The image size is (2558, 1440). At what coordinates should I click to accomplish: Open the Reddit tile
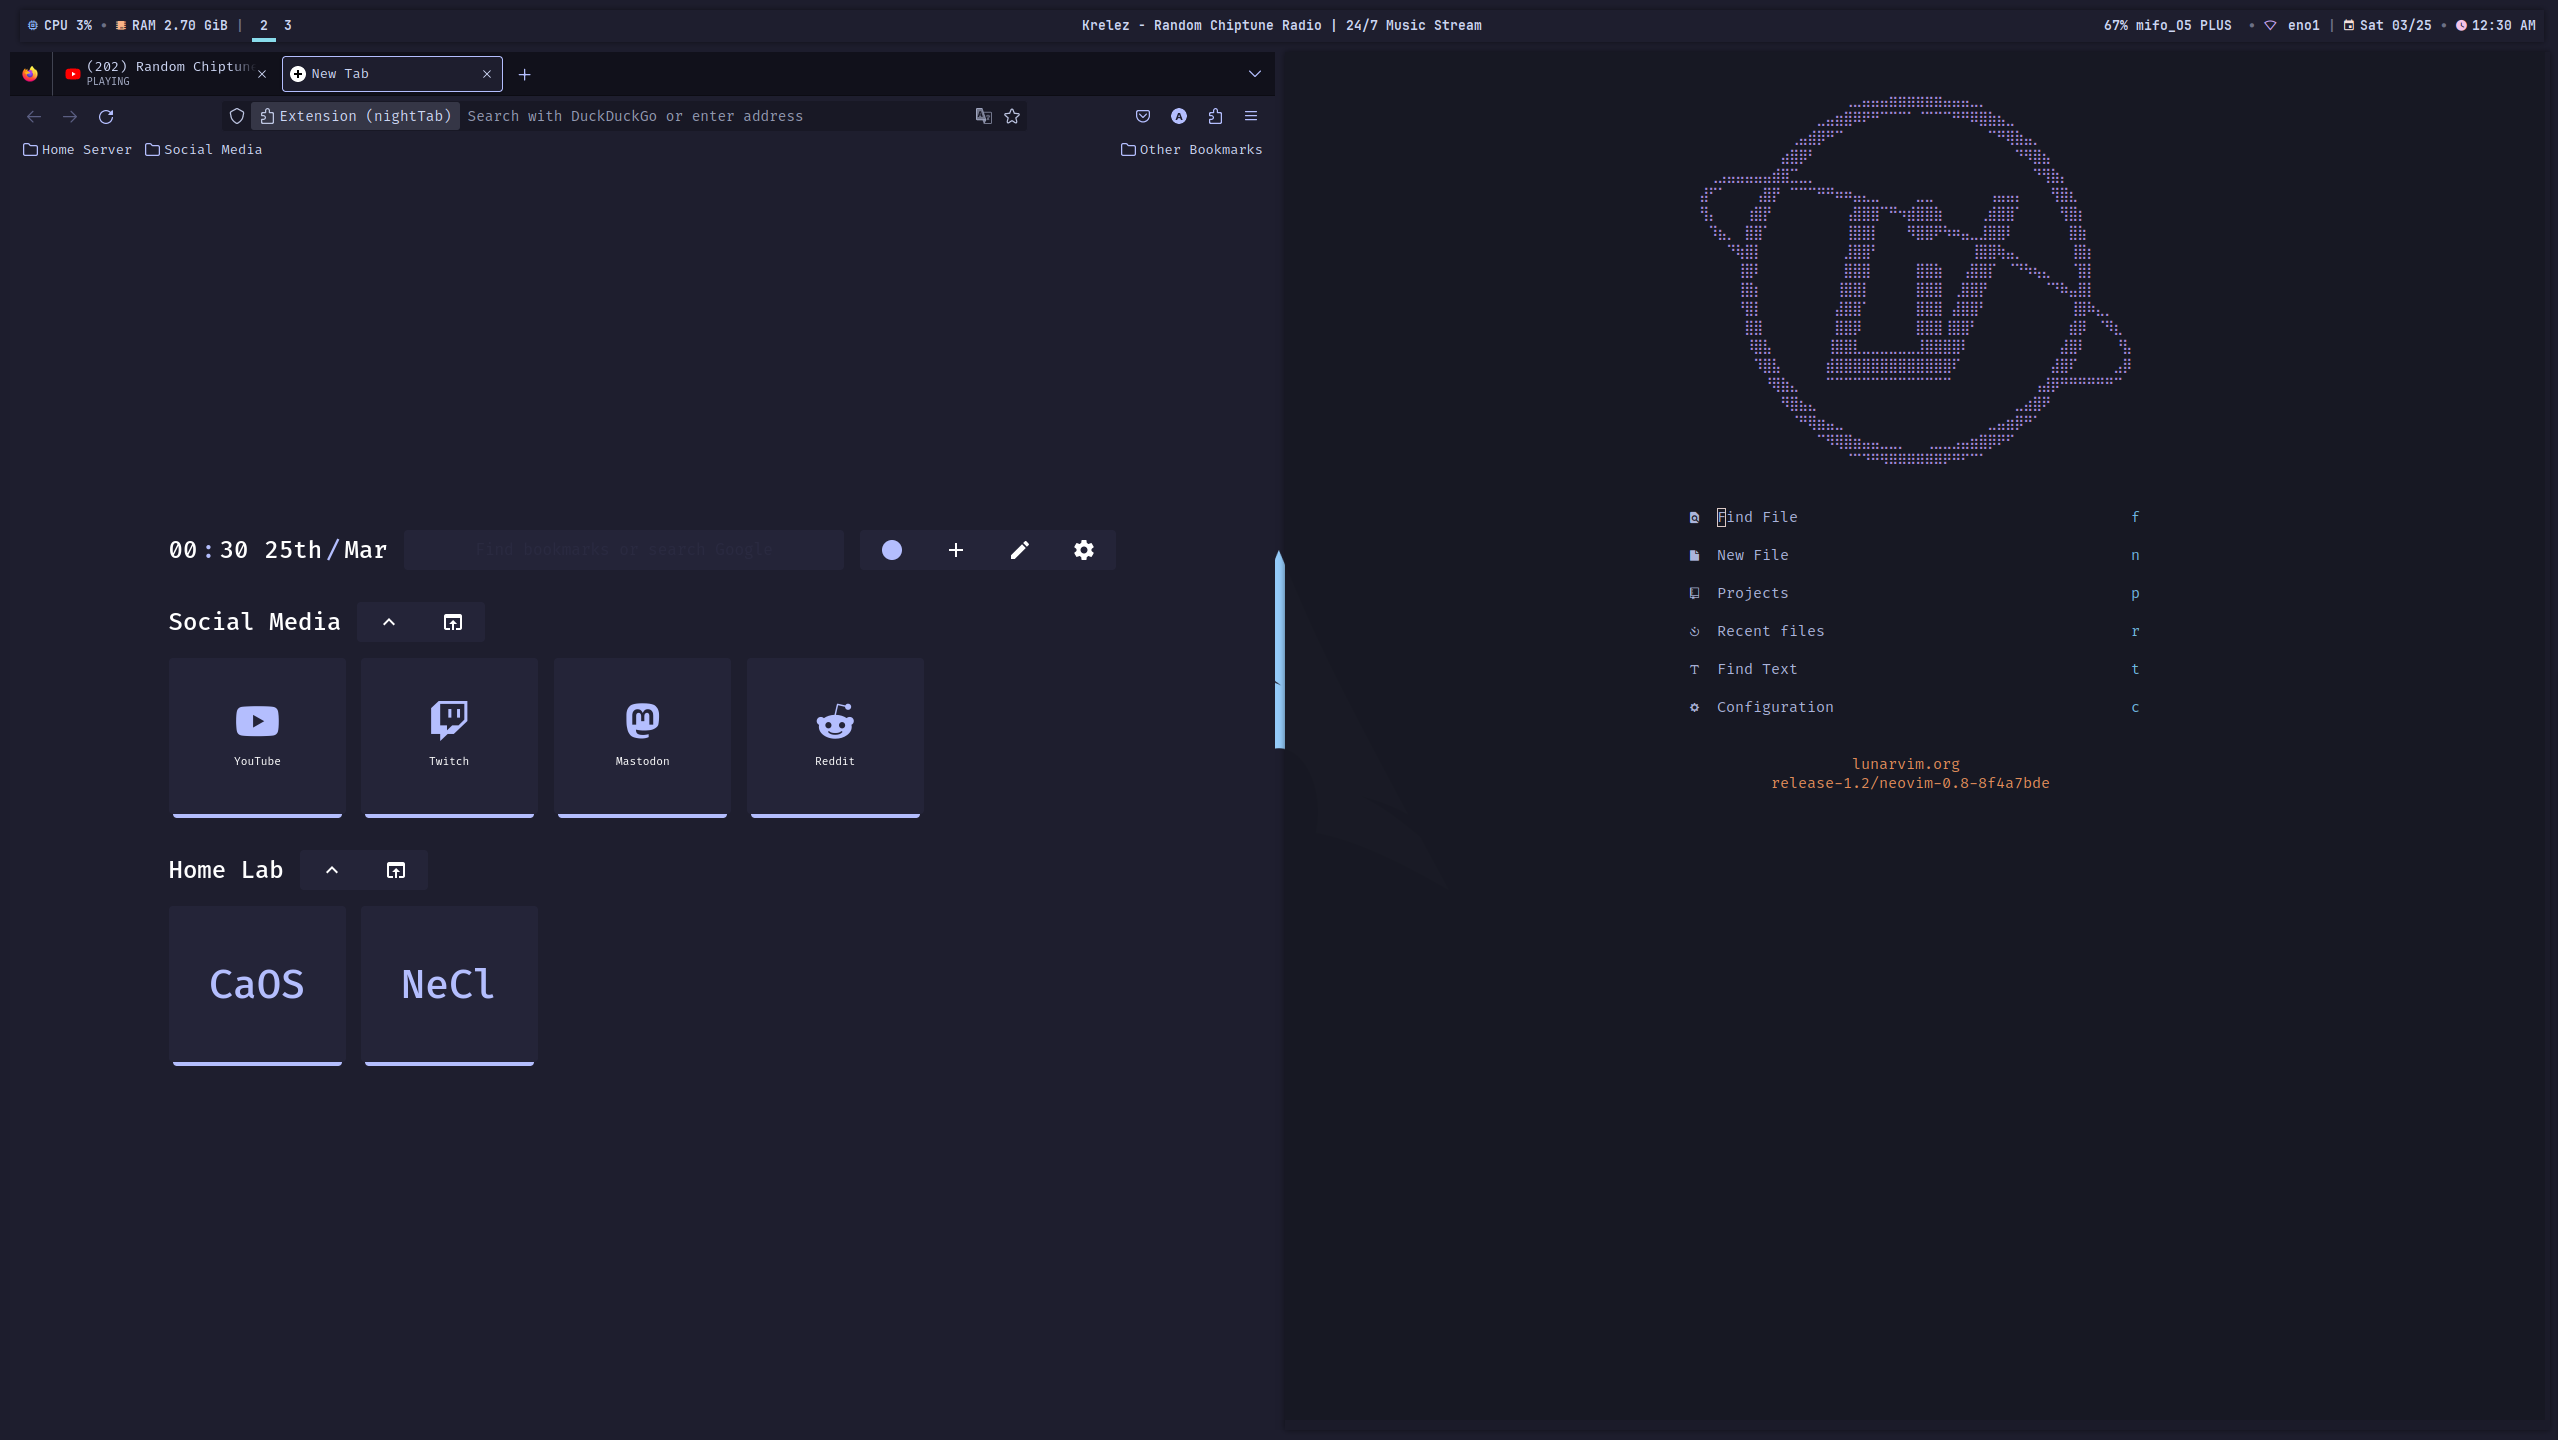point(834,737)
